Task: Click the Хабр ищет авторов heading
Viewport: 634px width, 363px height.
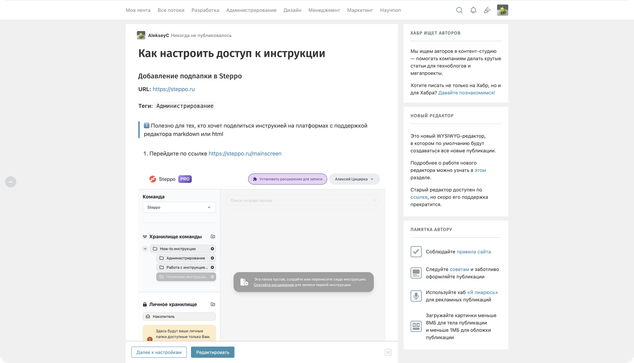Action: click(x=435, y=33)
